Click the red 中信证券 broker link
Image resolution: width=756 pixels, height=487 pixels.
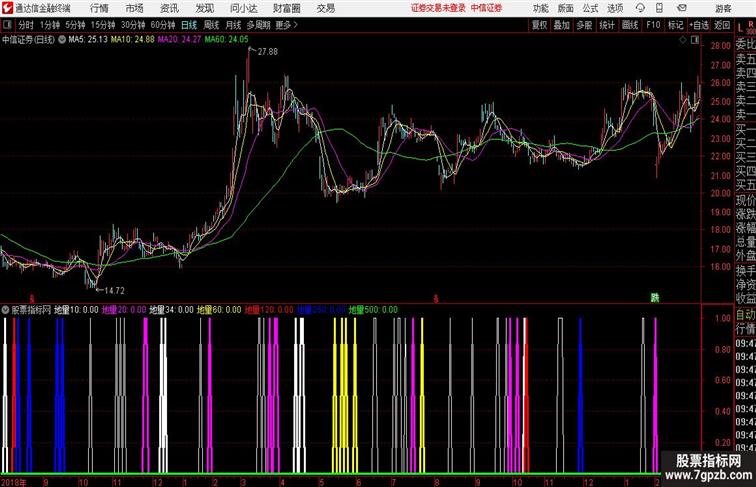coord(486,8)
